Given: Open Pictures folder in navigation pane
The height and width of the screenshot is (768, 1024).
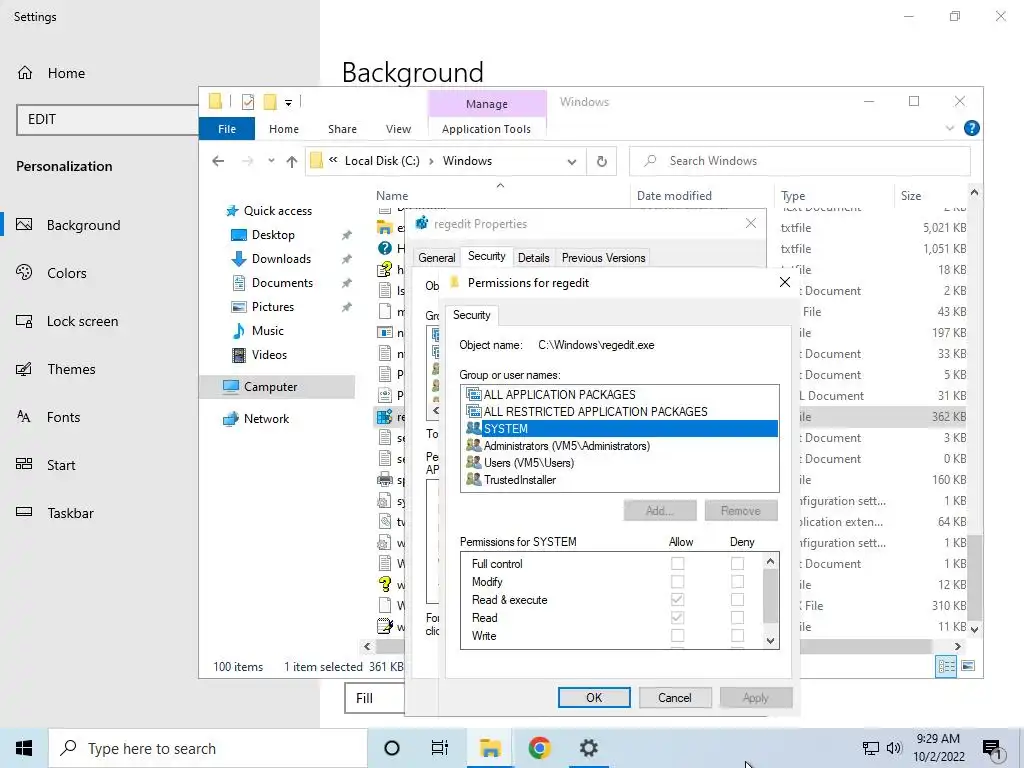Looking at the screenshot, I should (272, 307).
